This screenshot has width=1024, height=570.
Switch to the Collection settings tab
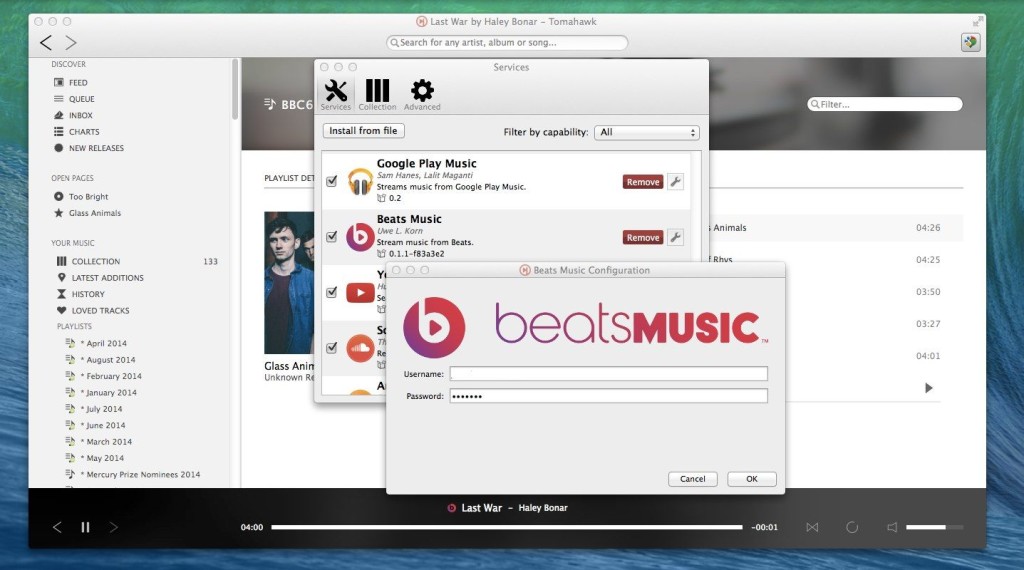coord(377,95)
